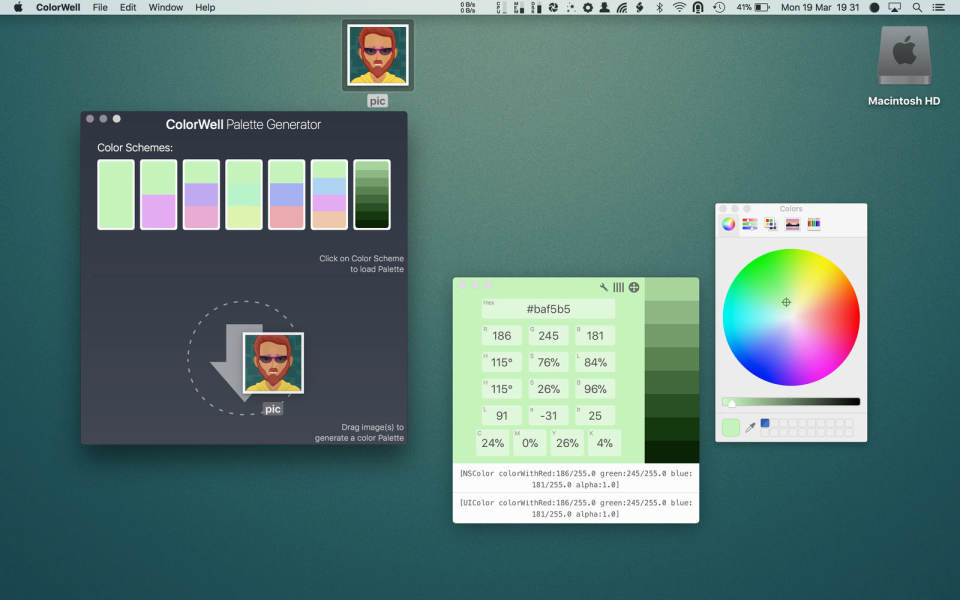The height and width of the screenshot is (600, 960).
Task: Load the green, purple, pink triad scheme
Action: click(201, 195)
